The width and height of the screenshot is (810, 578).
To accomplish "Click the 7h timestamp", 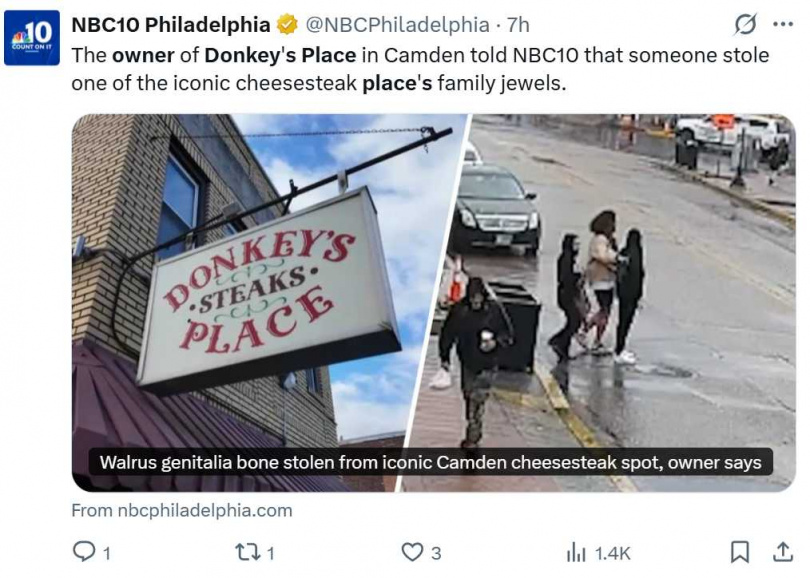I will point(518,25).
